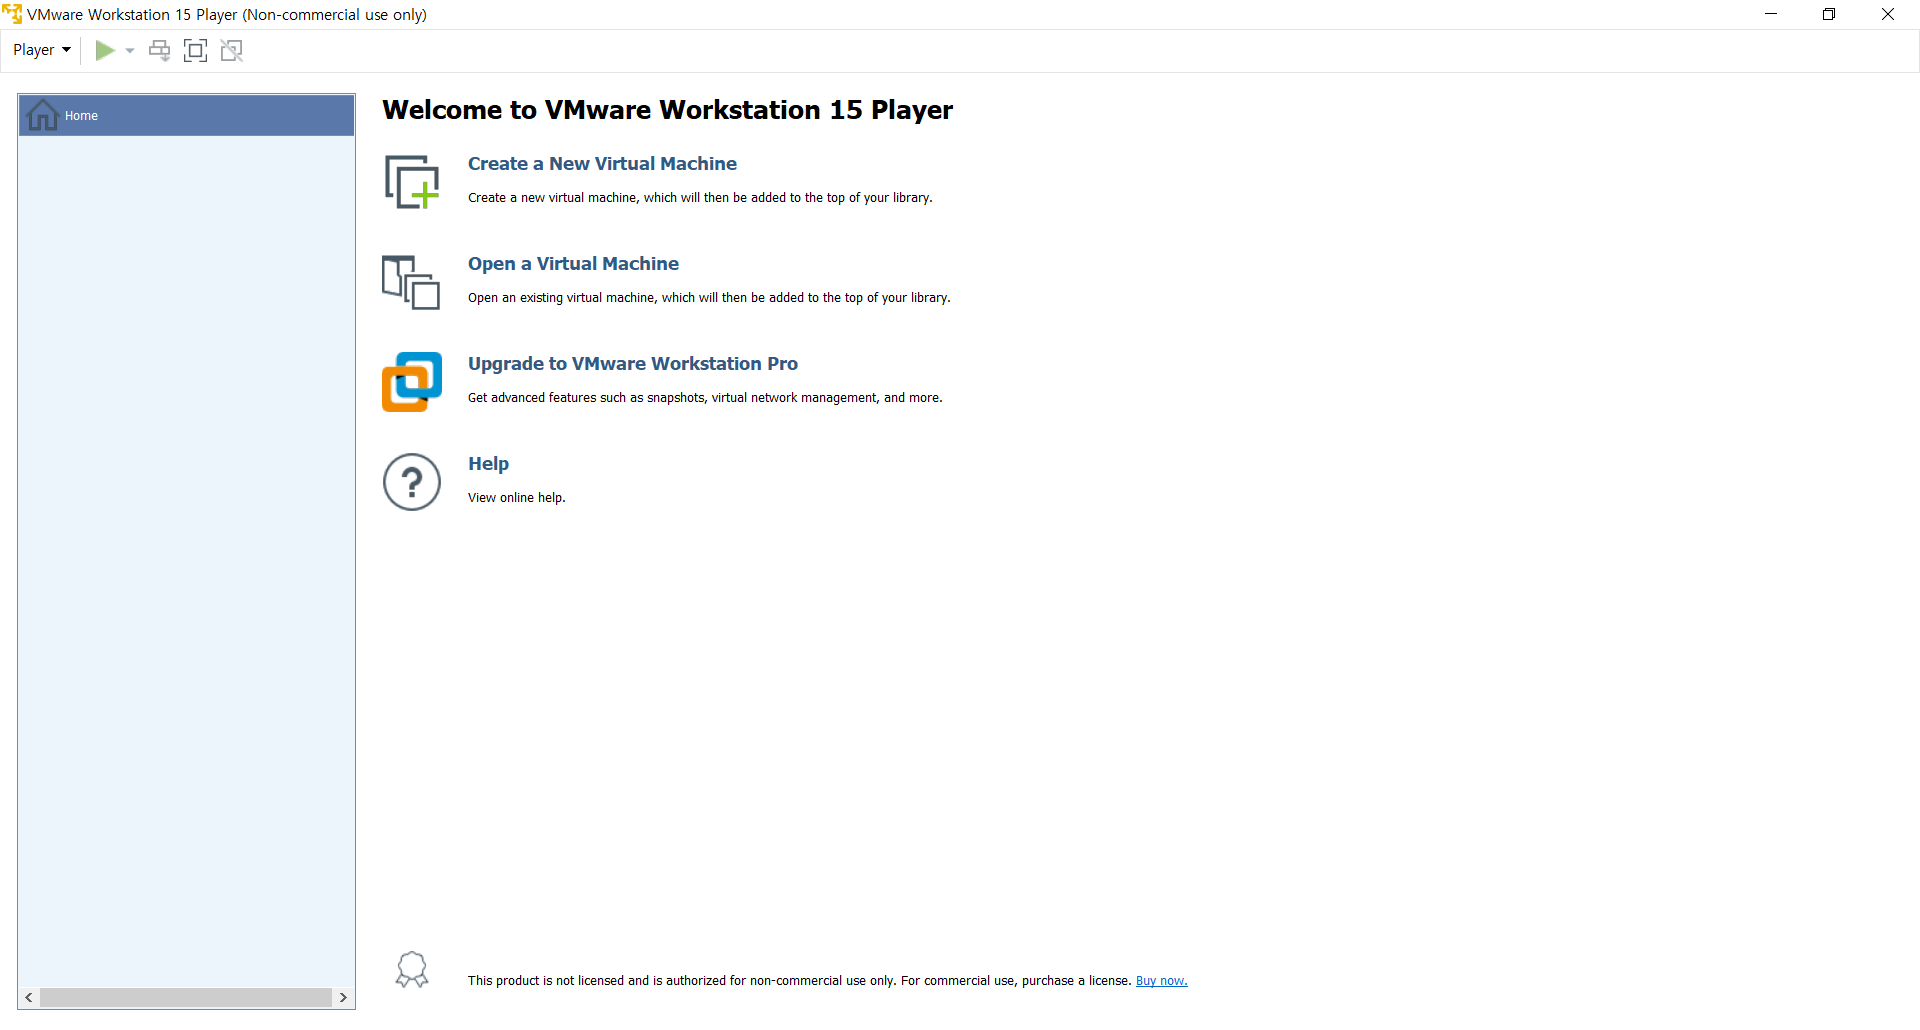
Task: Click the license ribbon badge icon
Action: click(x=412, y=970)
